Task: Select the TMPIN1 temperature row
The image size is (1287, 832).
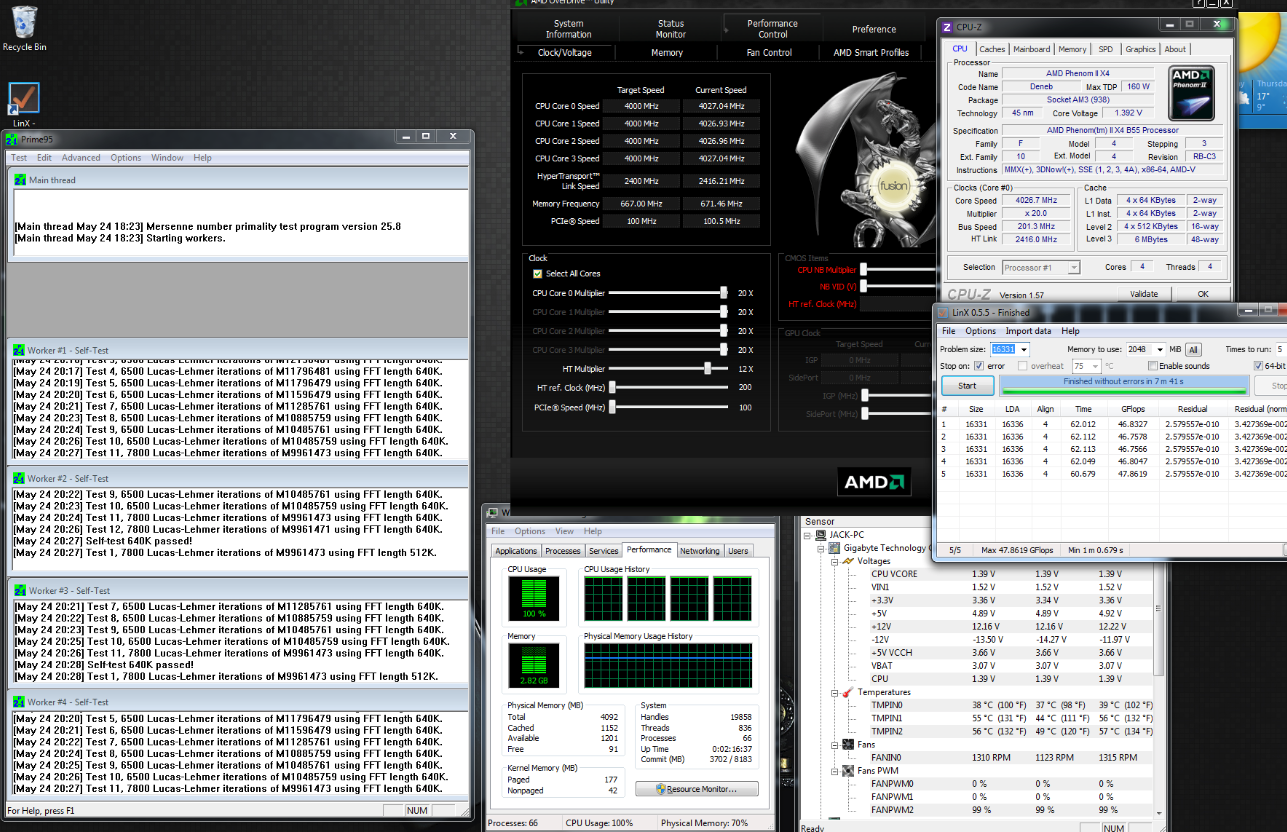Action: (x=1011, y=718)
